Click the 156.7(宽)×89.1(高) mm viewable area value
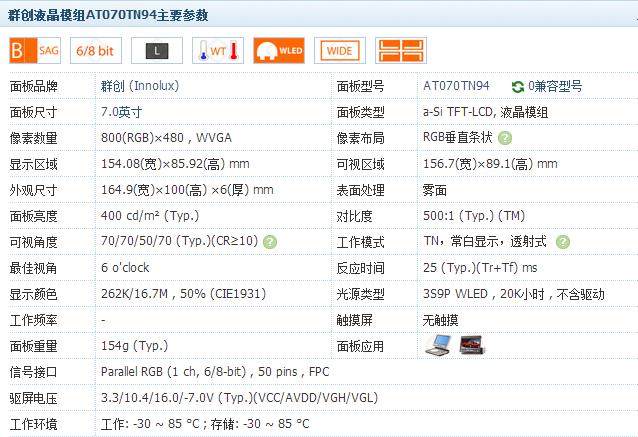Screen dimensions: 638x437 490,164
